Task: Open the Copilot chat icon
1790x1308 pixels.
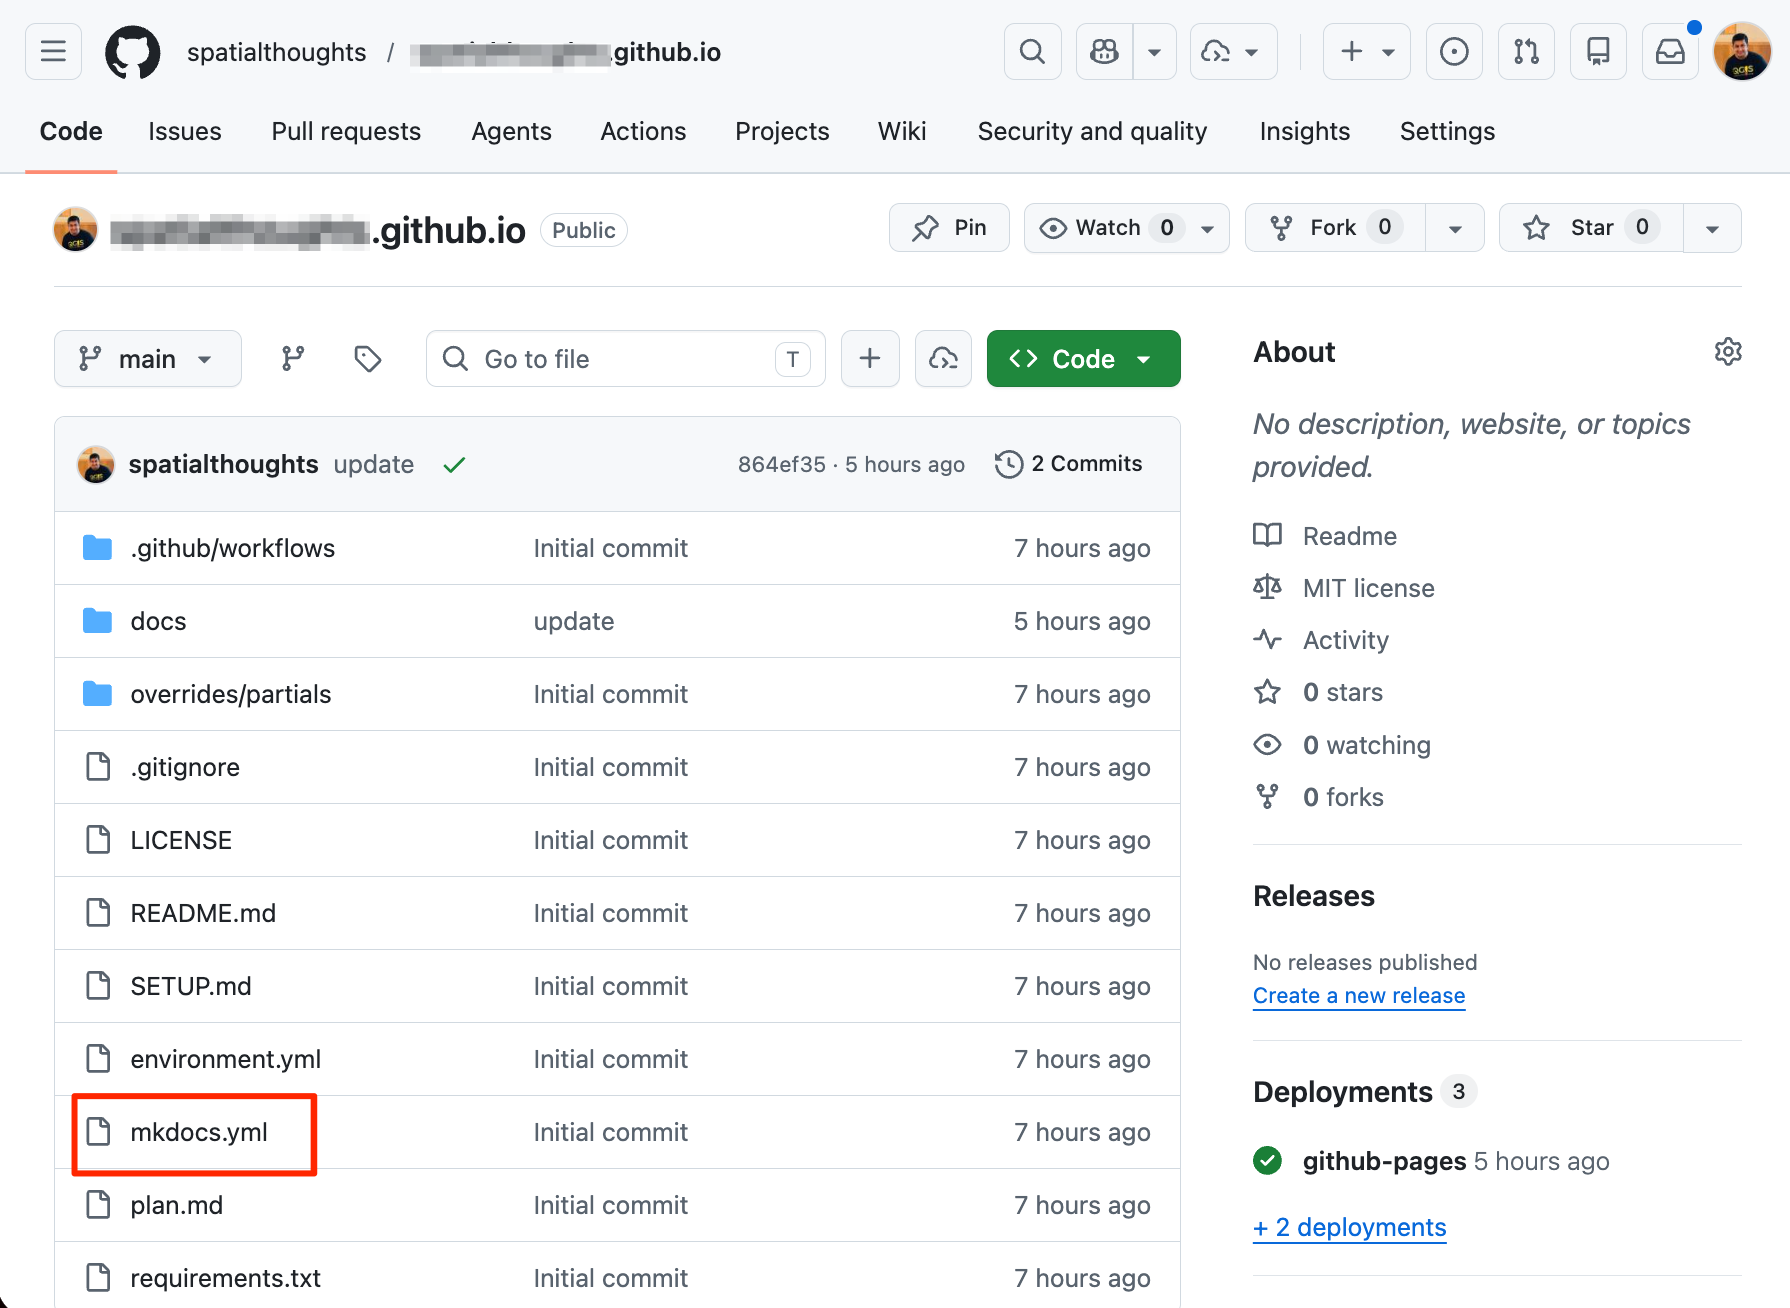Action: (x=1104, y=52)
